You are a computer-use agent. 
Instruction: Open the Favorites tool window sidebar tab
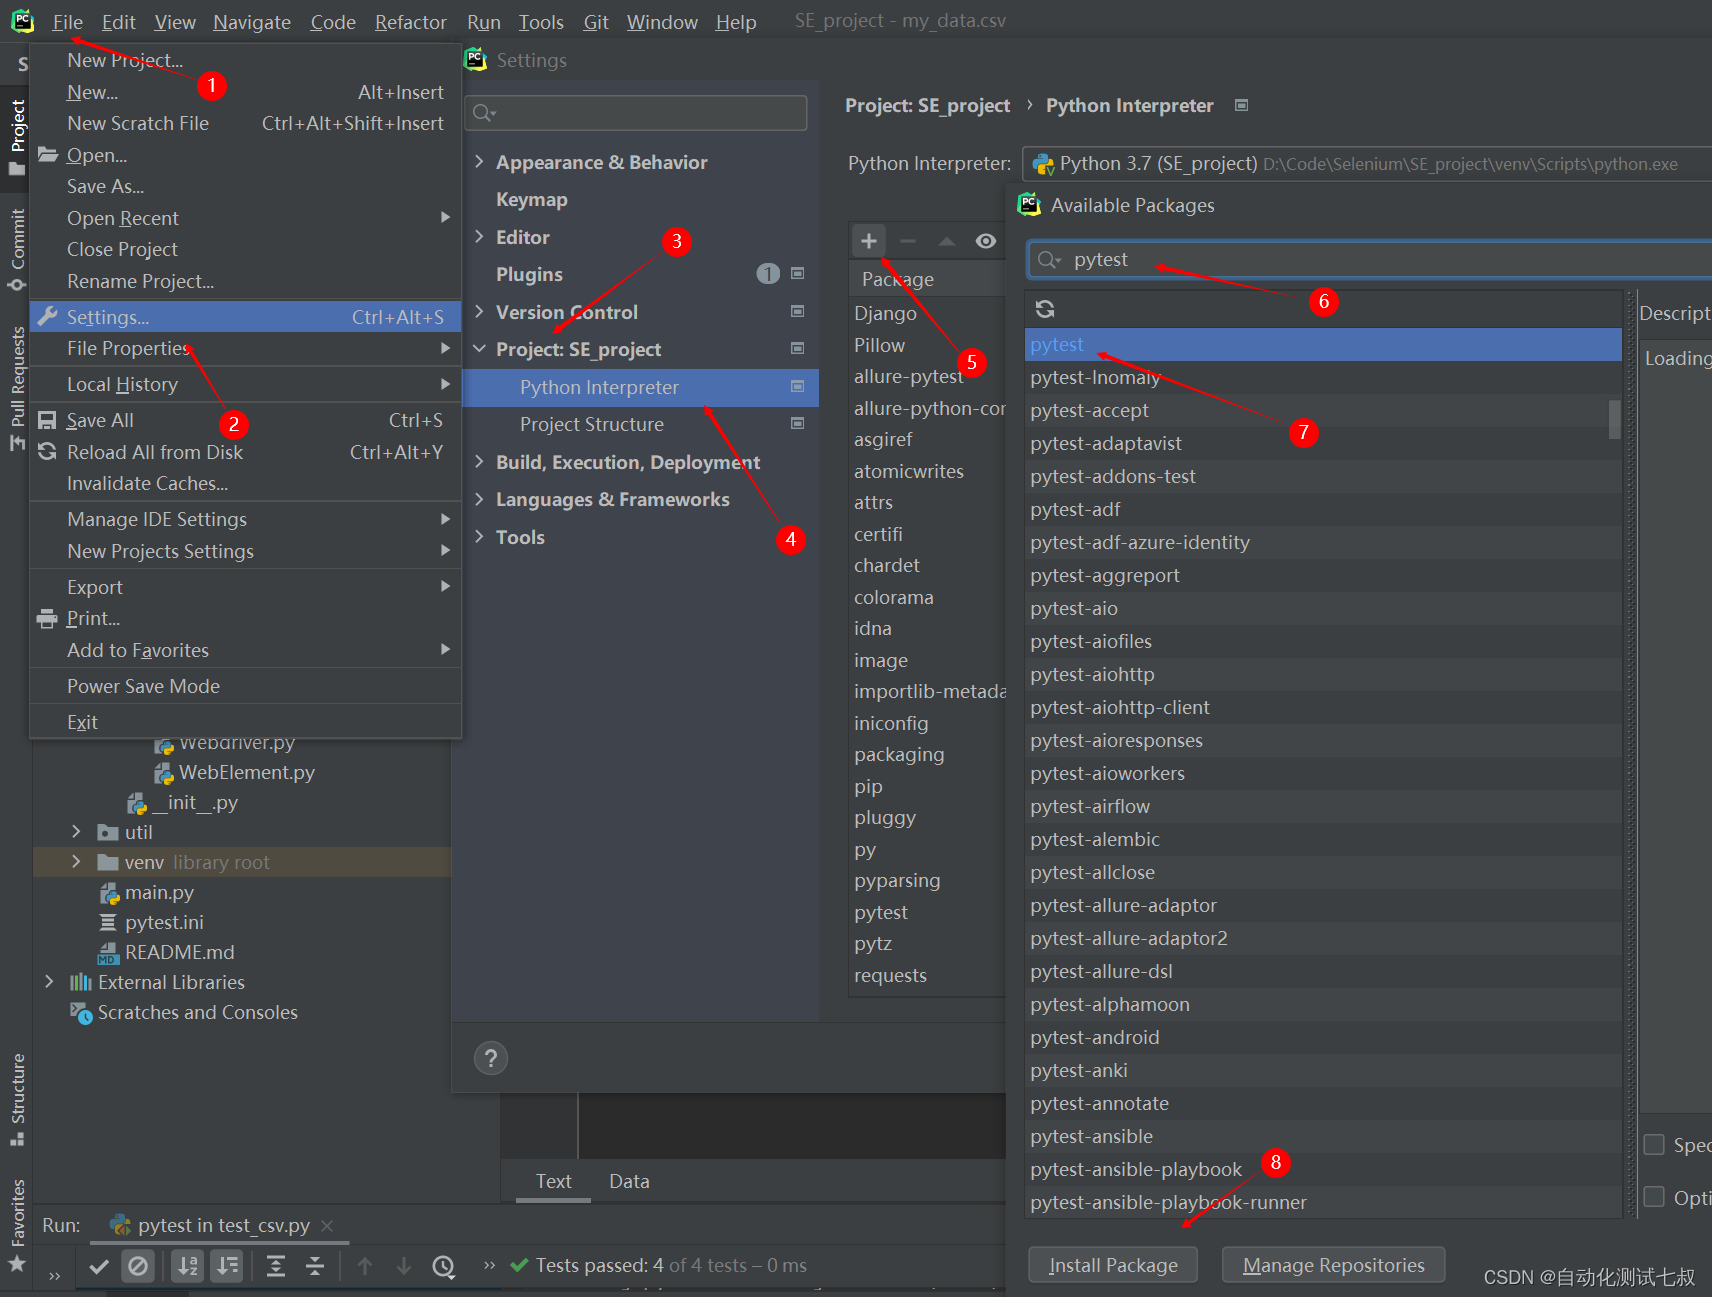(17, 1224)
